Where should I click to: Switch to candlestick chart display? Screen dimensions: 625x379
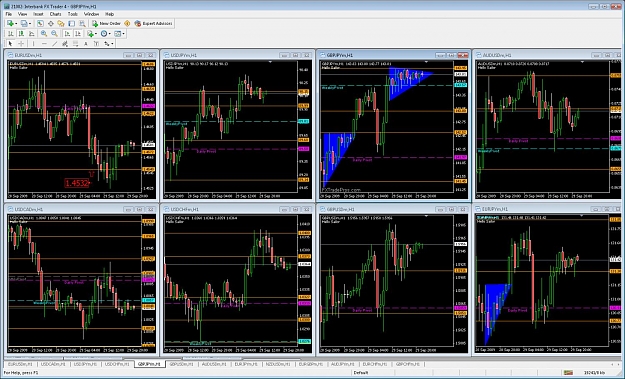coord(21,33)
